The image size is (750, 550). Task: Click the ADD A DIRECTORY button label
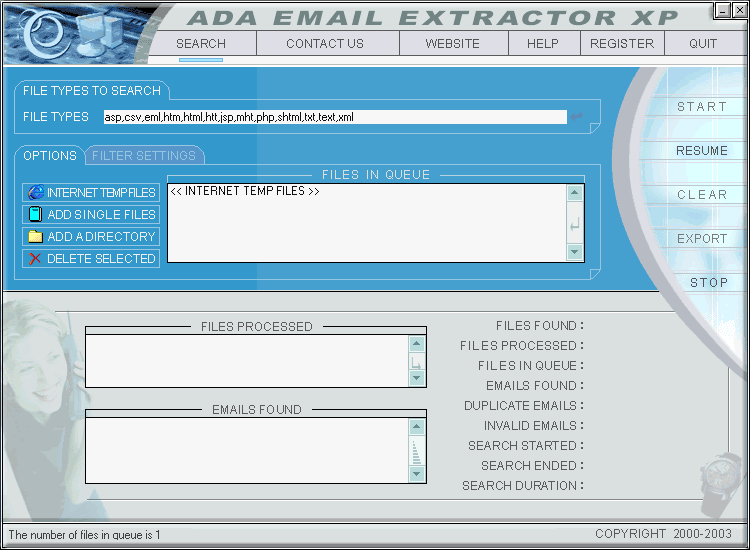click(101, 237)
